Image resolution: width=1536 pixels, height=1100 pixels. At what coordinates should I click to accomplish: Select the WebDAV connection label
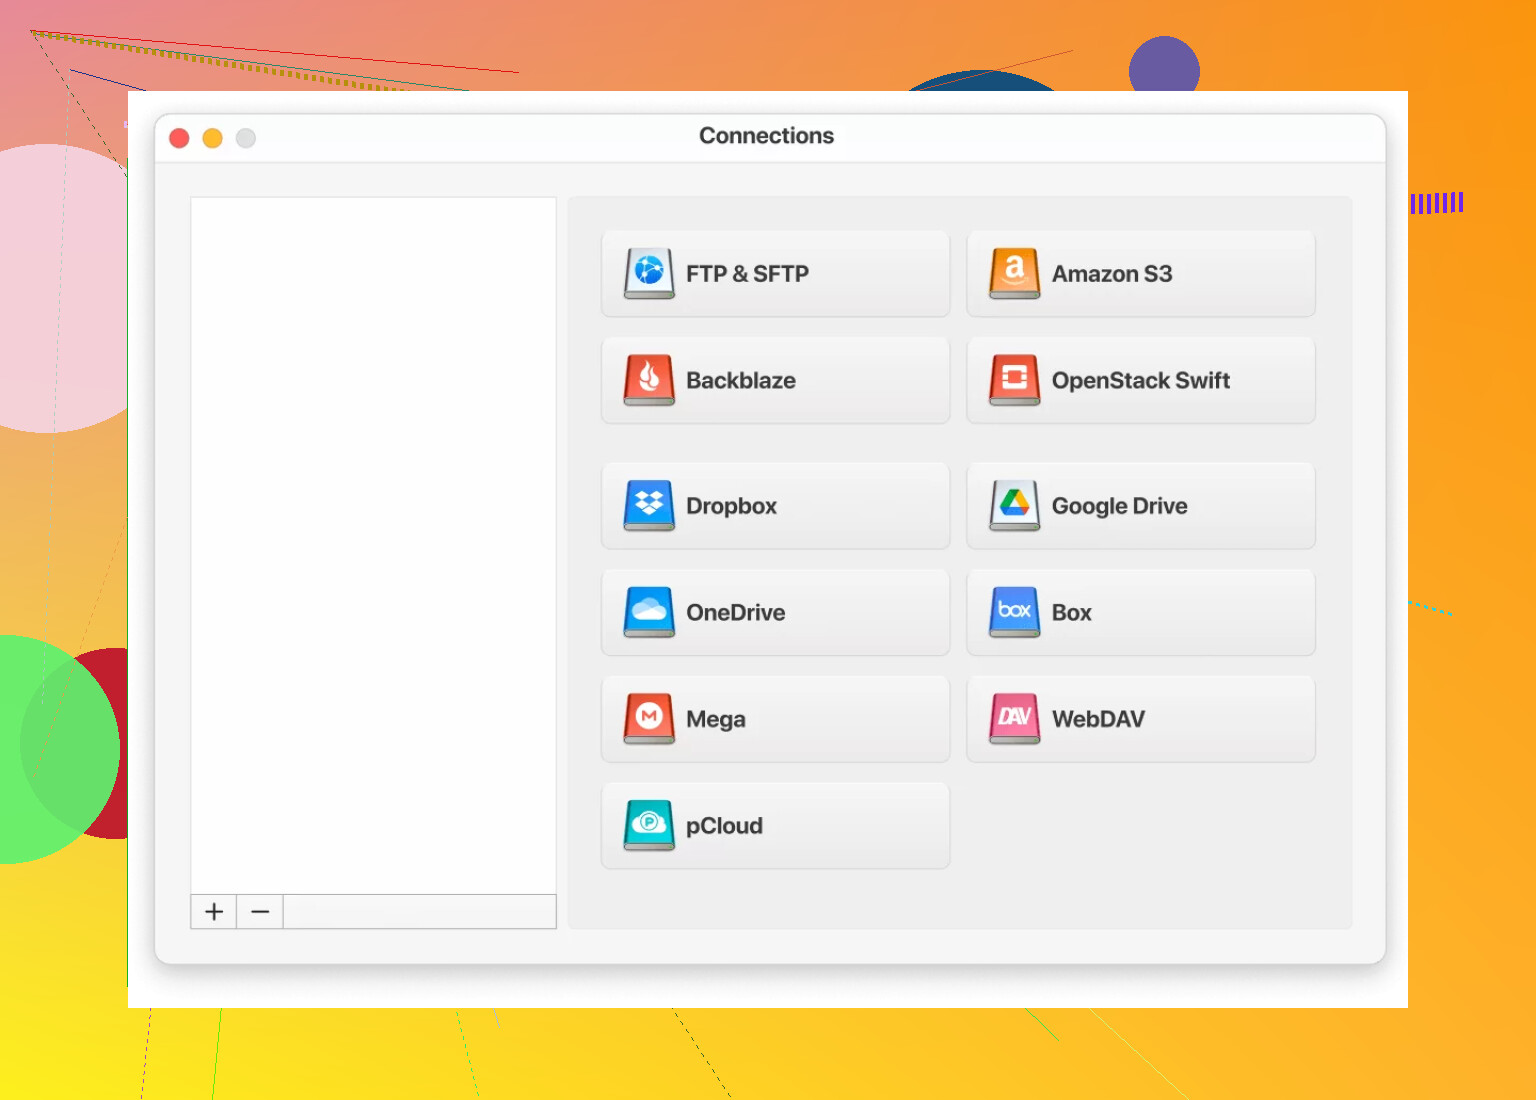pos(1098,719)
